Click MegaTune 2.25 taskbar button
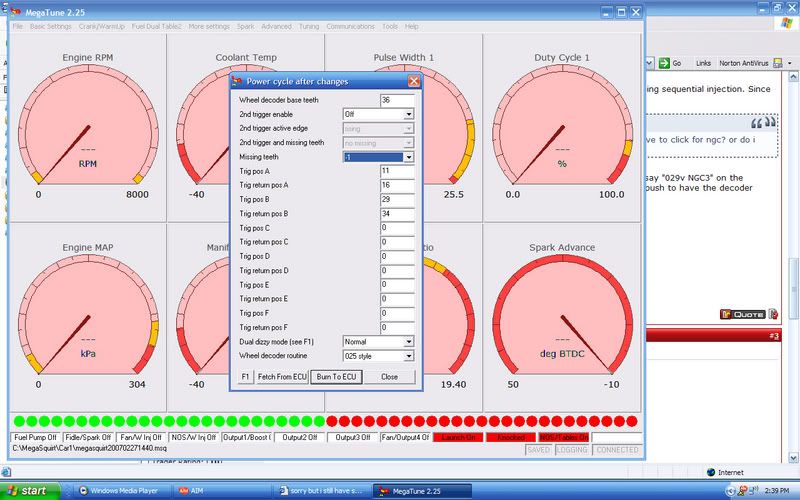 click(x=421, y=491)
